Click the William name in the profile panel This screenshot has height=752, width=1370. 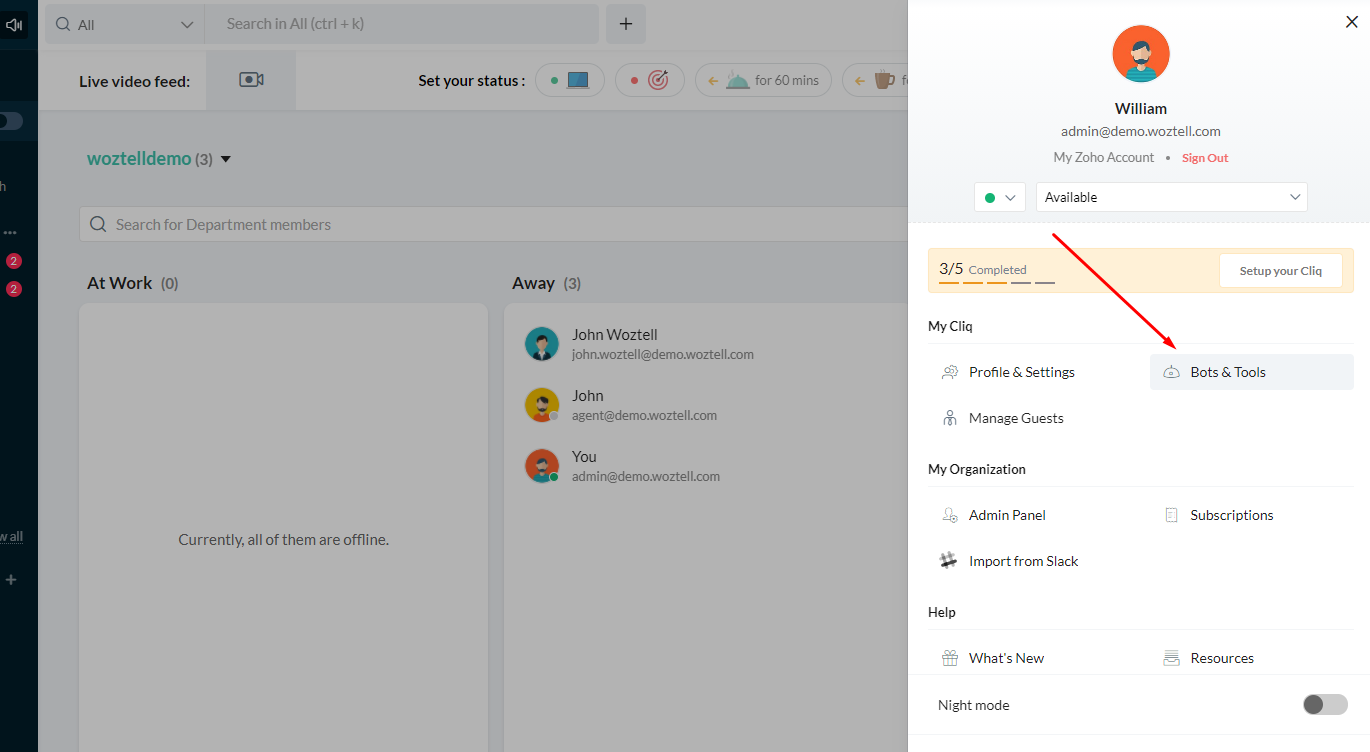coord(1141,108)
